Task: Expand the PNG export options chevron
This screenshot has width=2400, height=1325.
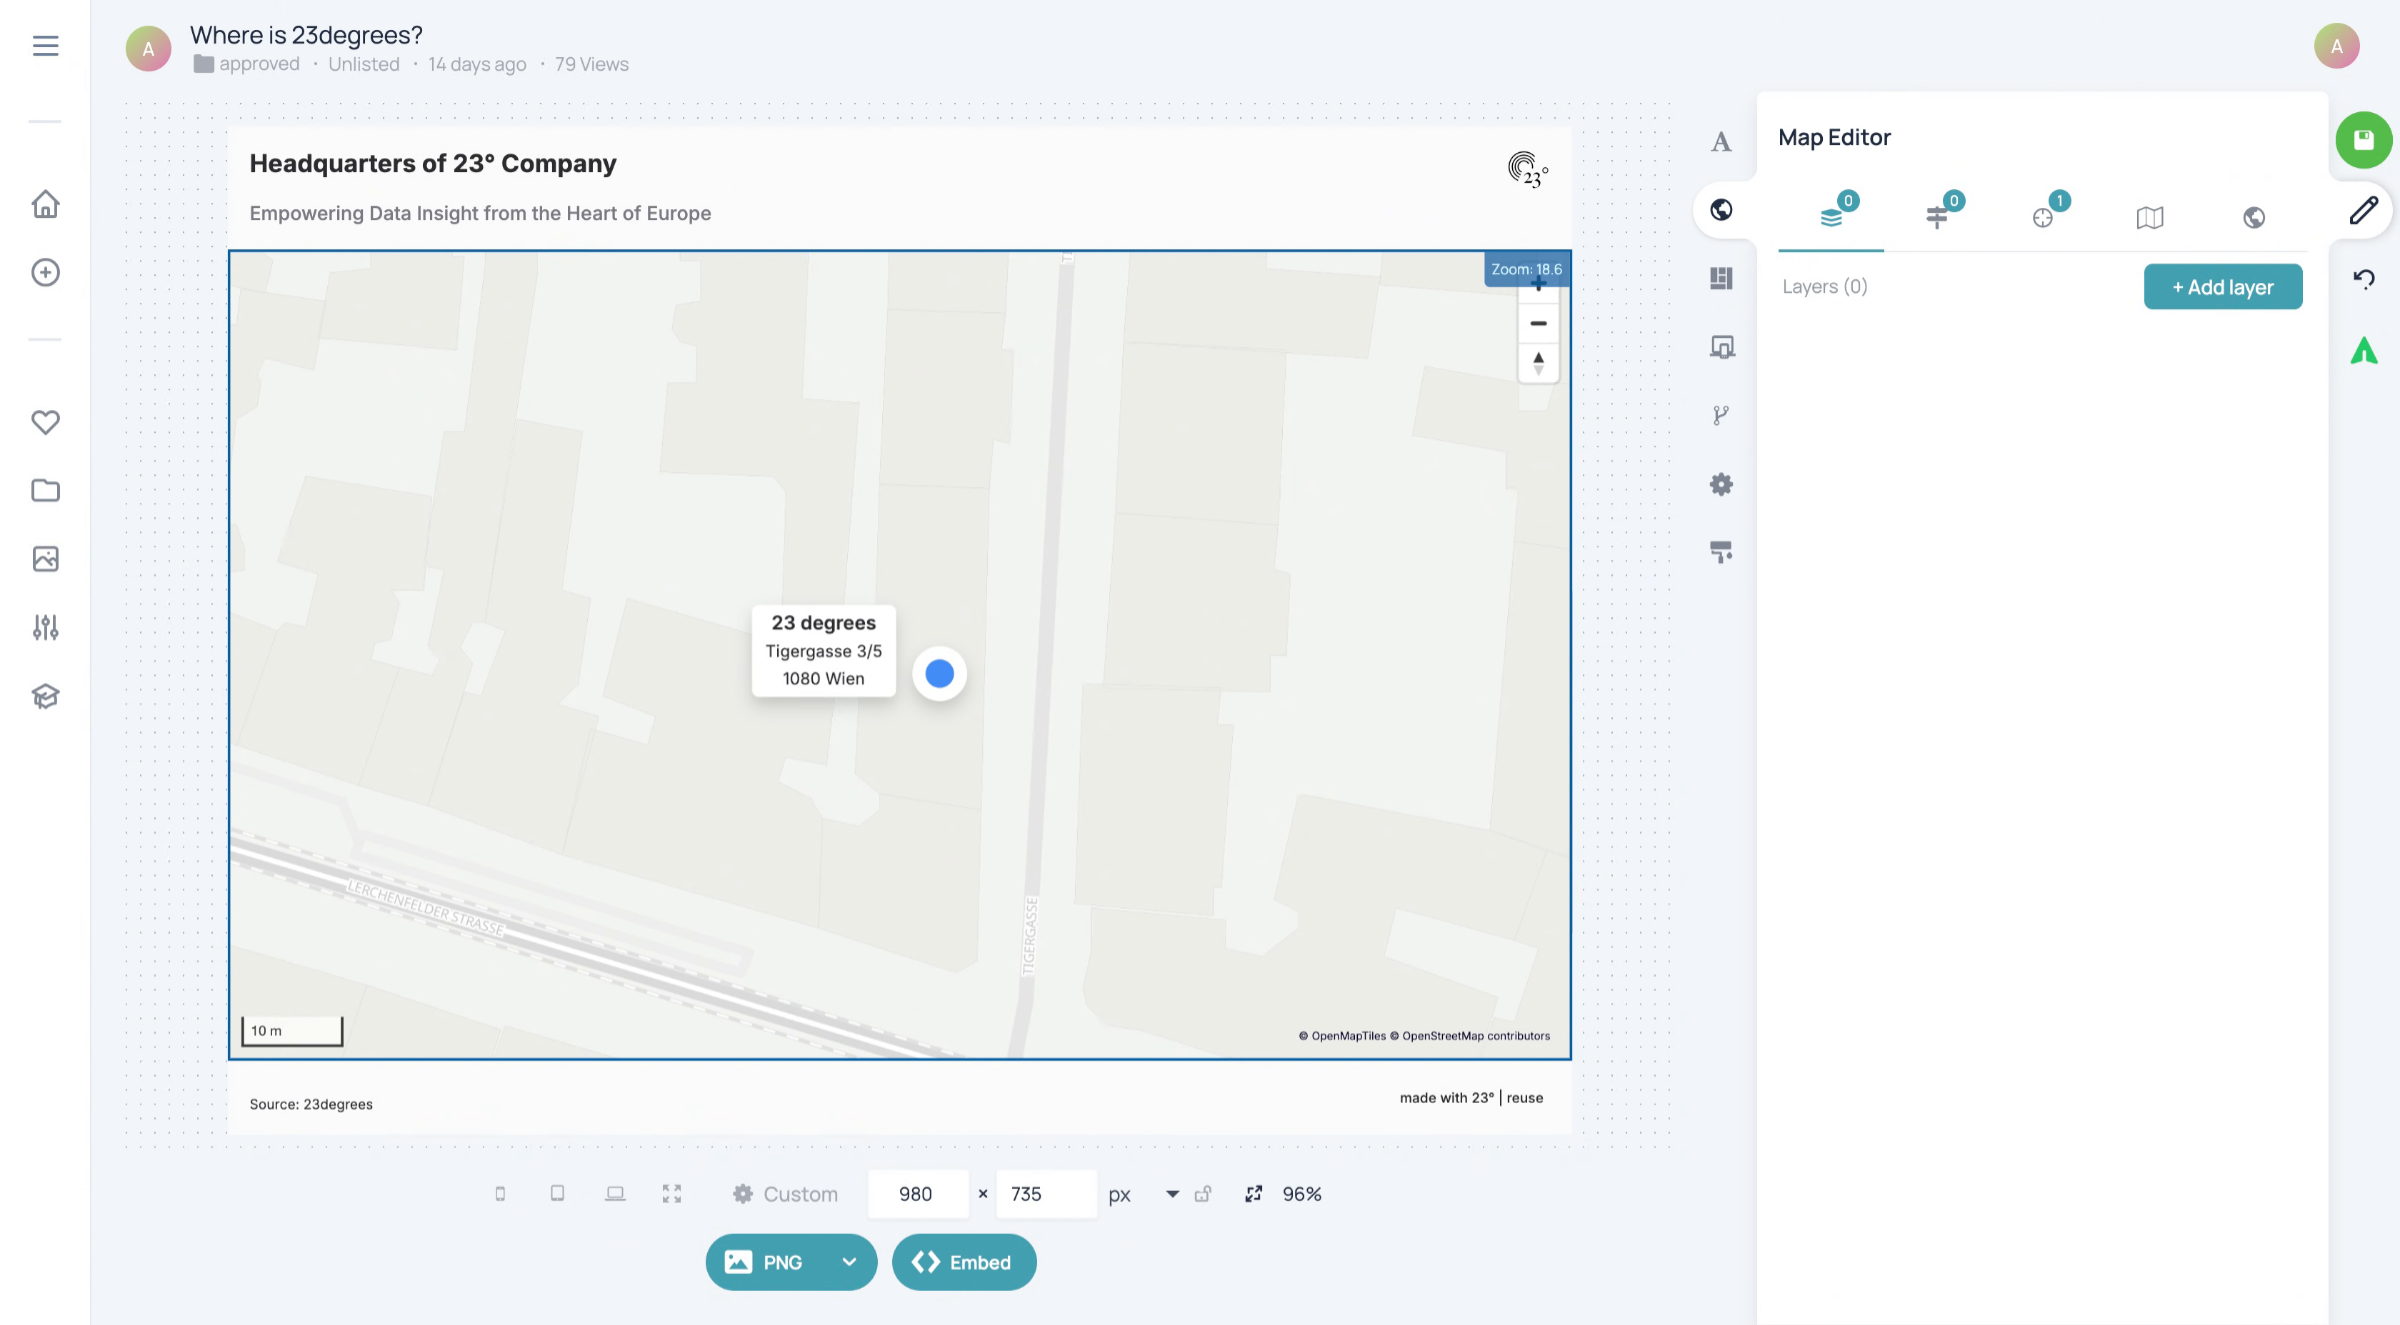Action: [849, 1262]
